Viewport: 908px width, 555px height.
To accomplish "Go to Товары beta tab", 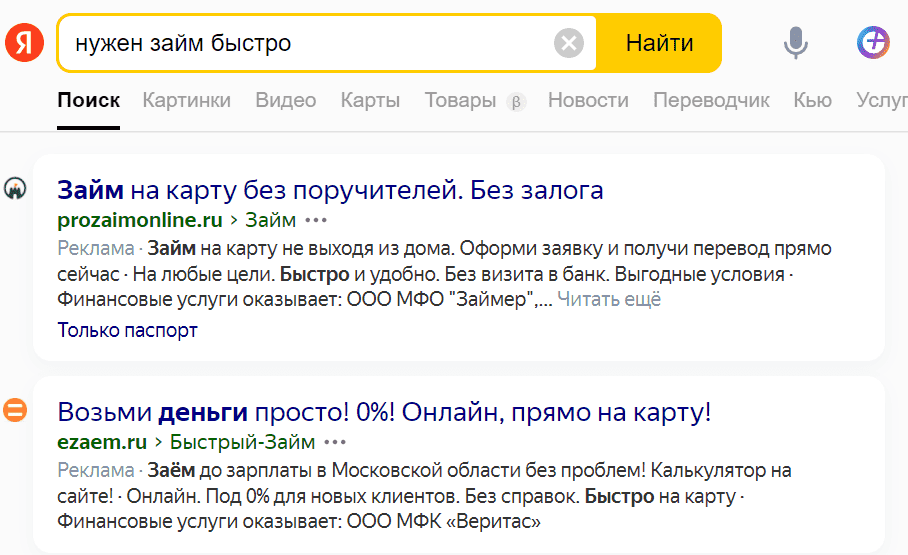I will pyautogui.click(x=475, y=101).
